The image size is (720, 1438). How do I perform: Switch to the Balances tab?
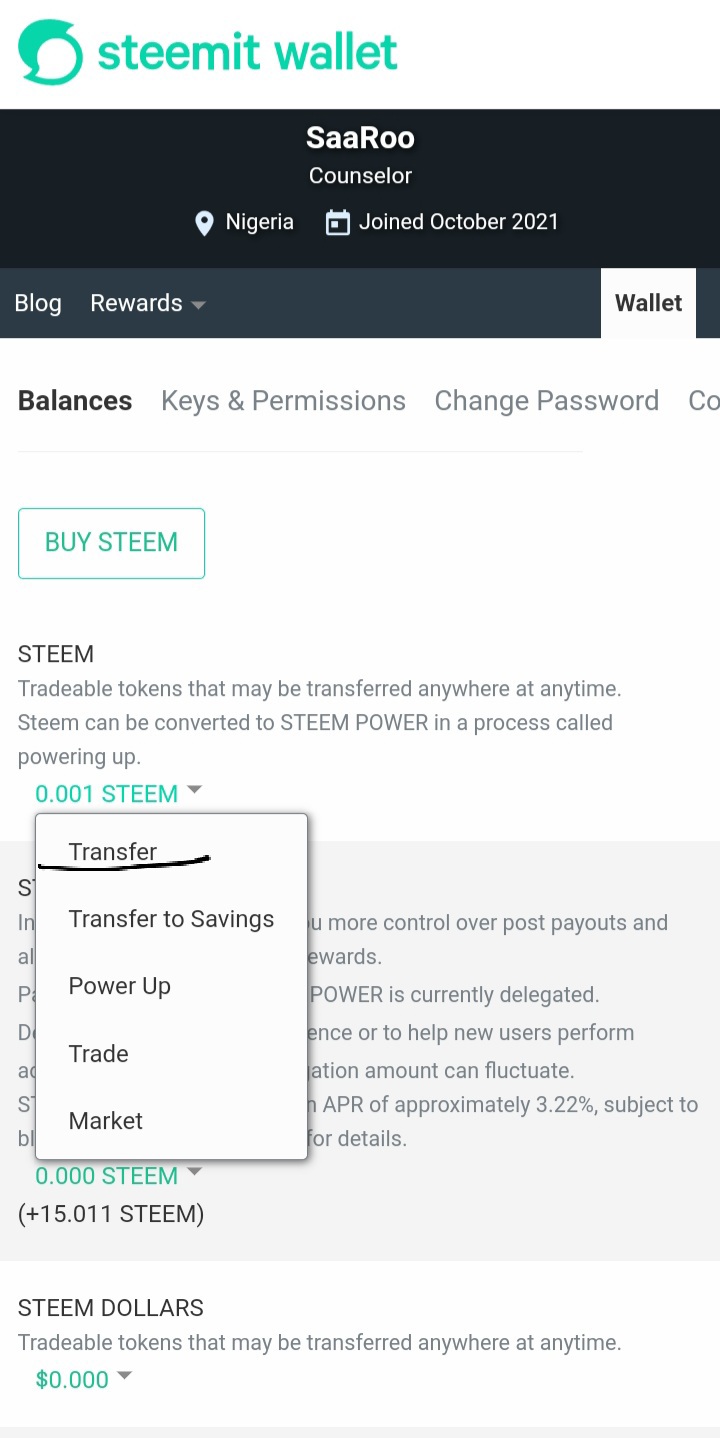click(75, 401)
